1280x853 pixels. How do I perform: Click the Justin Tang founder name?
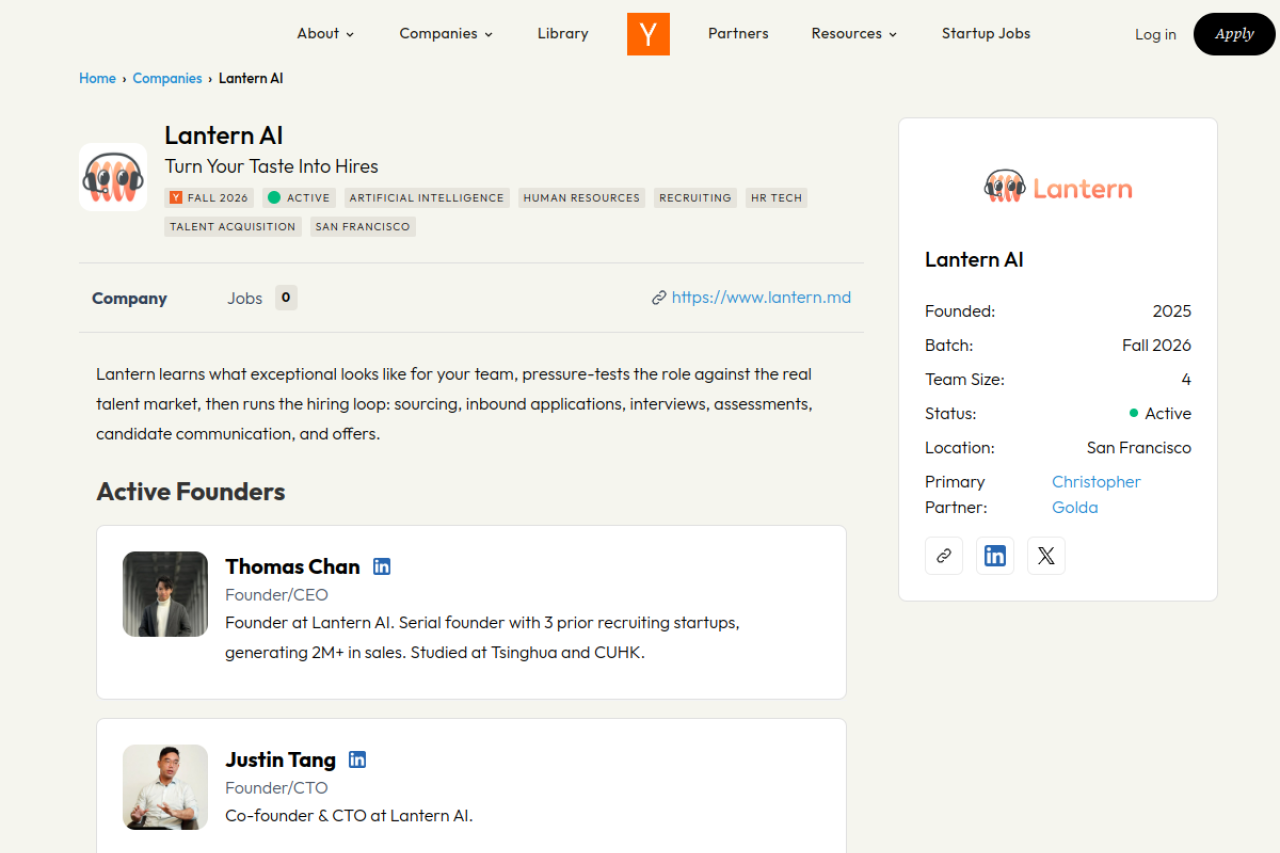coord(280,759)
